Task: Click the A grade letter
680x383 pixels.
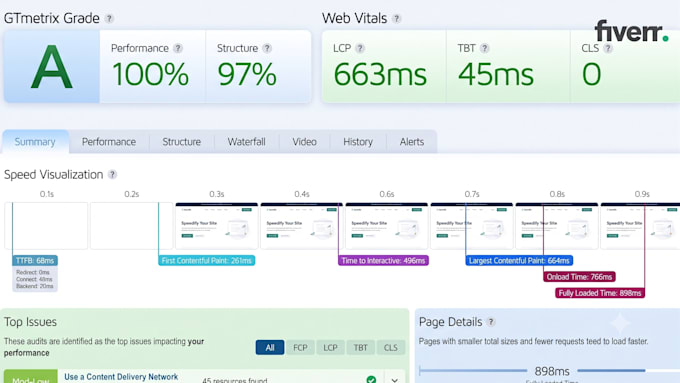Action: 52,67
